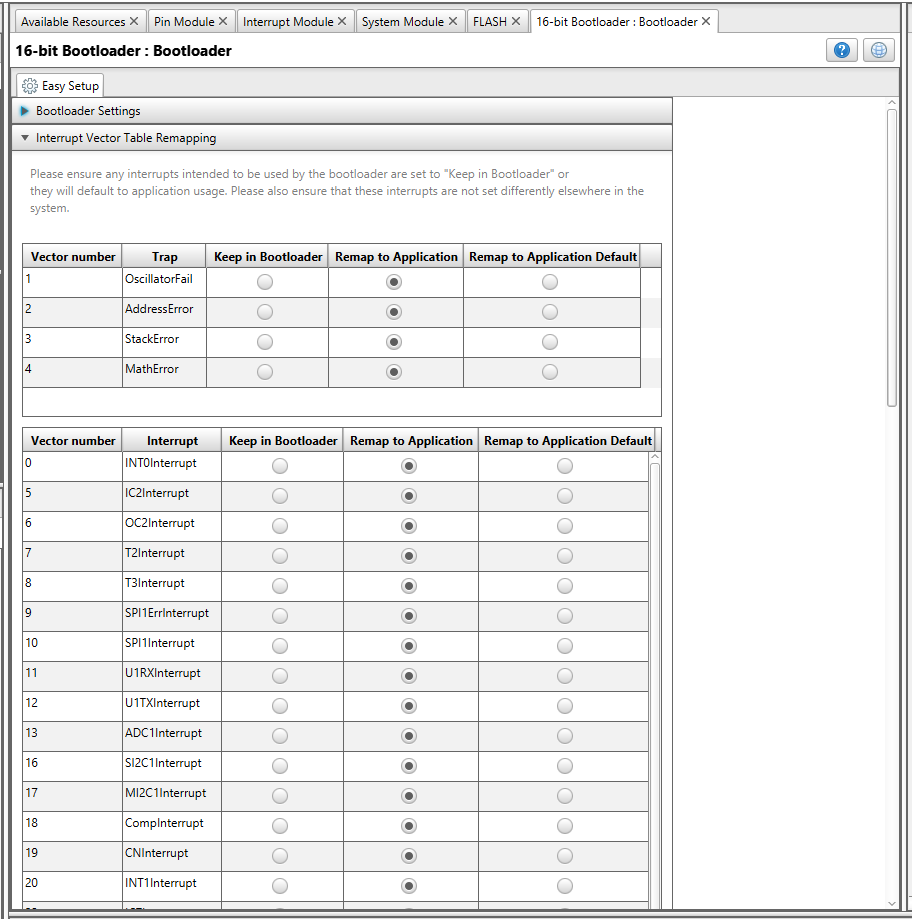Select Remap to Application for StackError
912x919 pixels.
click(x=394, y=342)
